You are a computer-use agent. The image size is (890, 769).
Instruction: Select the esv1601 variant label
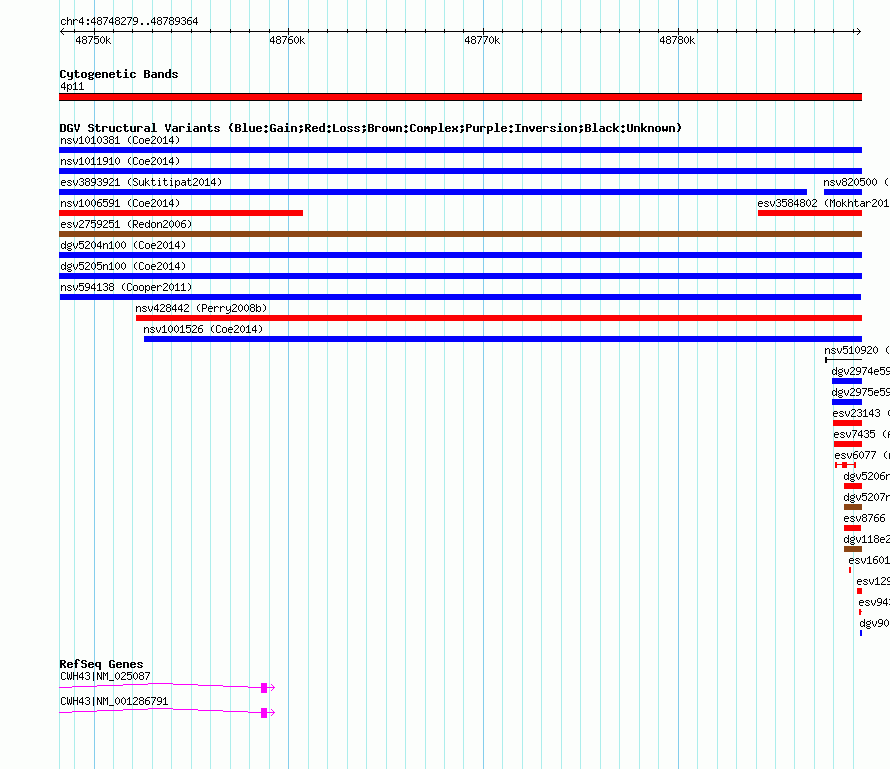[x=868, y=560]
